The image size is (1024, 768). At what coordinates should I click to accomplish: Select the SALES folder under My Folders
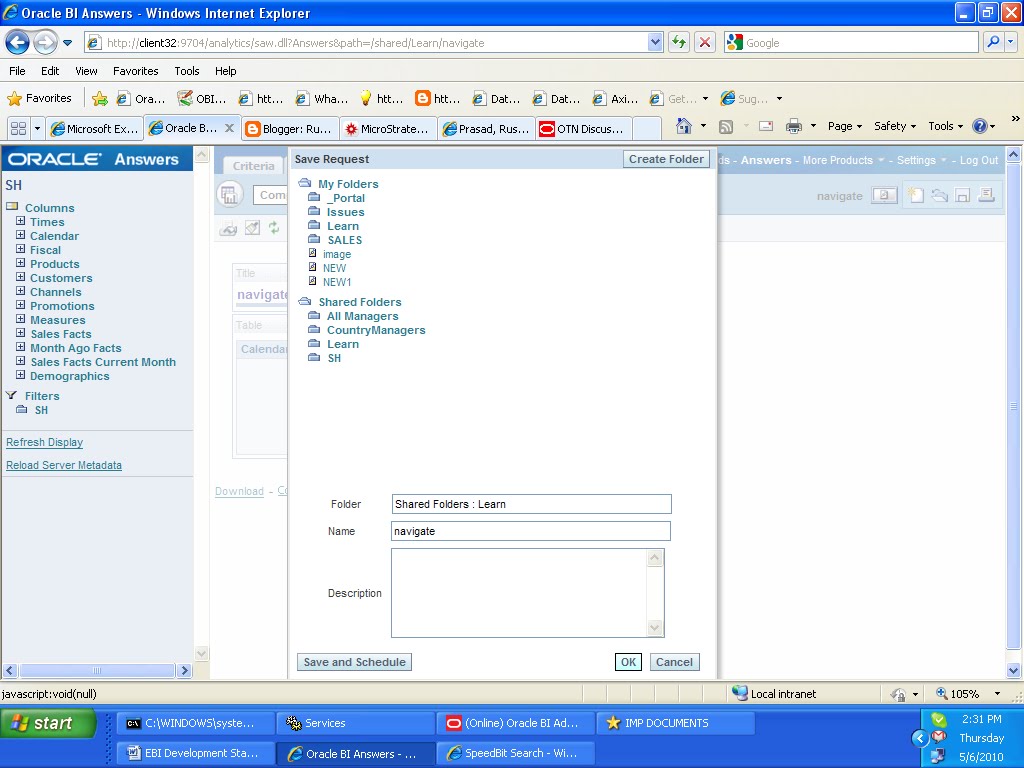point(344,240)
